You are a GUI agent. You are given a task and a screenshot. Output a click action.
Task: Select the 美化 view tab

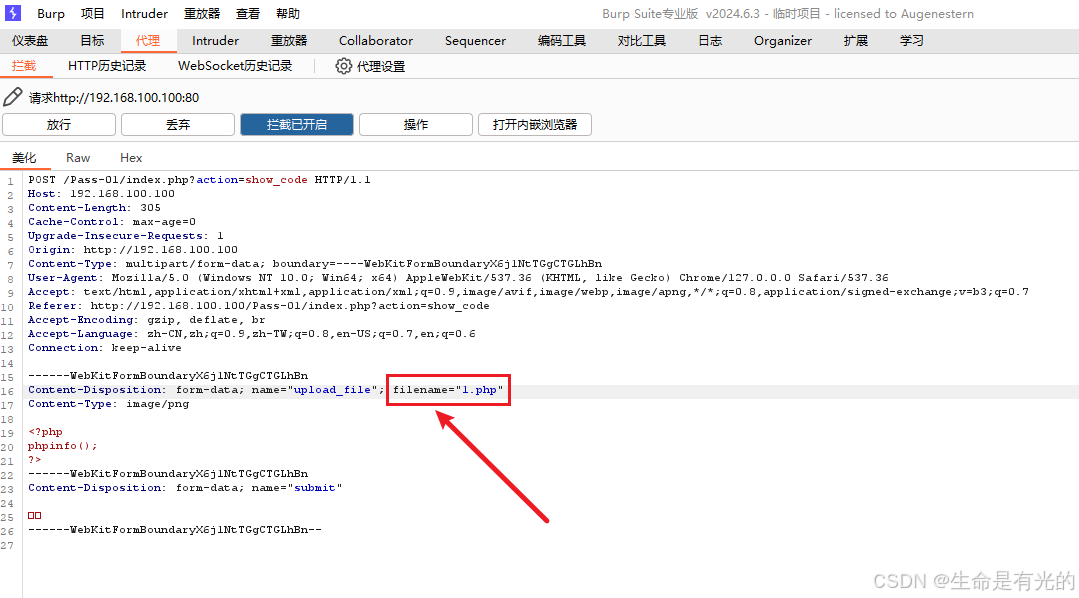[24, 158]
